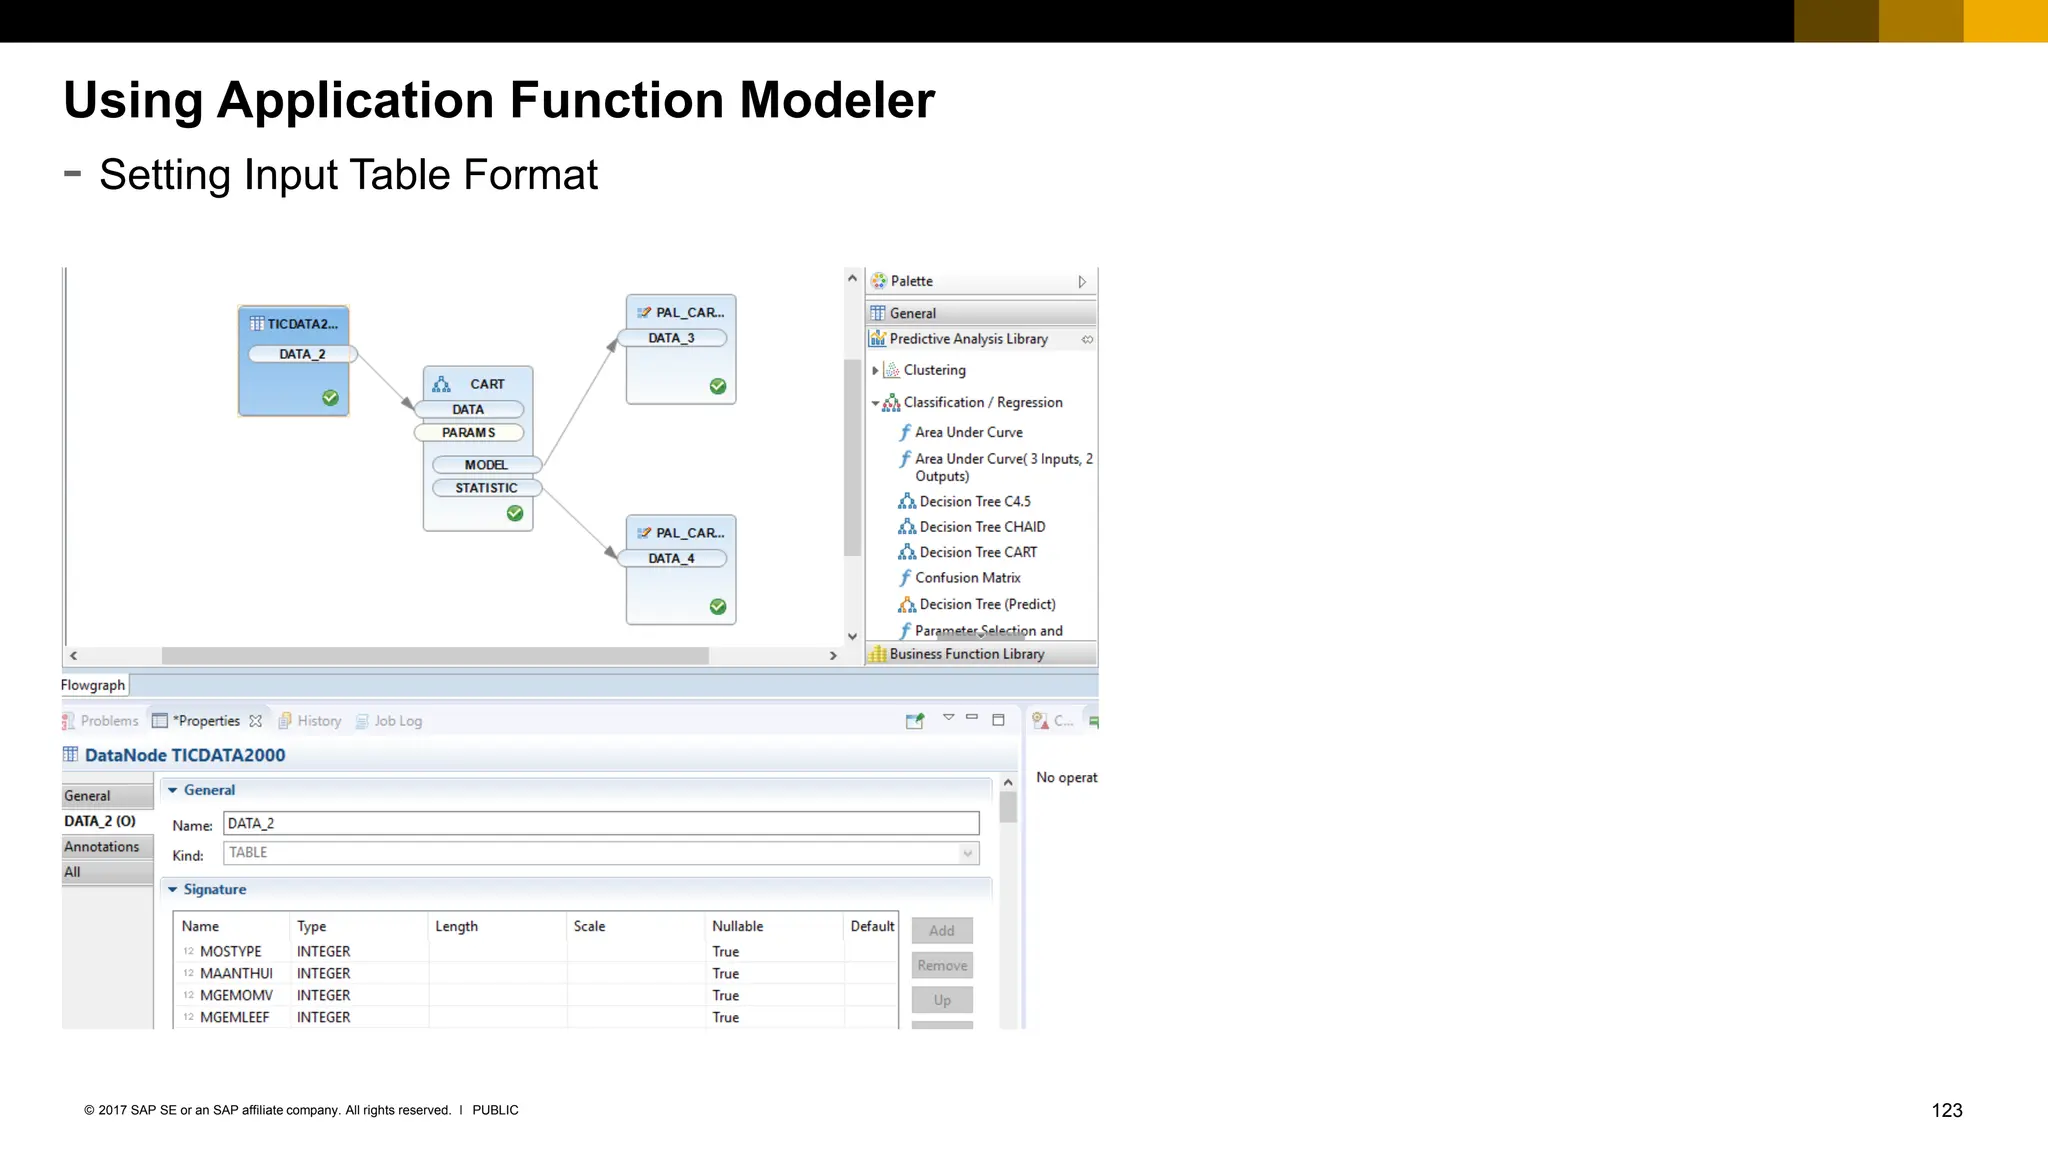This screenshot has width=2048, height=1152.
Task: Collapse the Classification / Regression group
Action: [875, 403]
